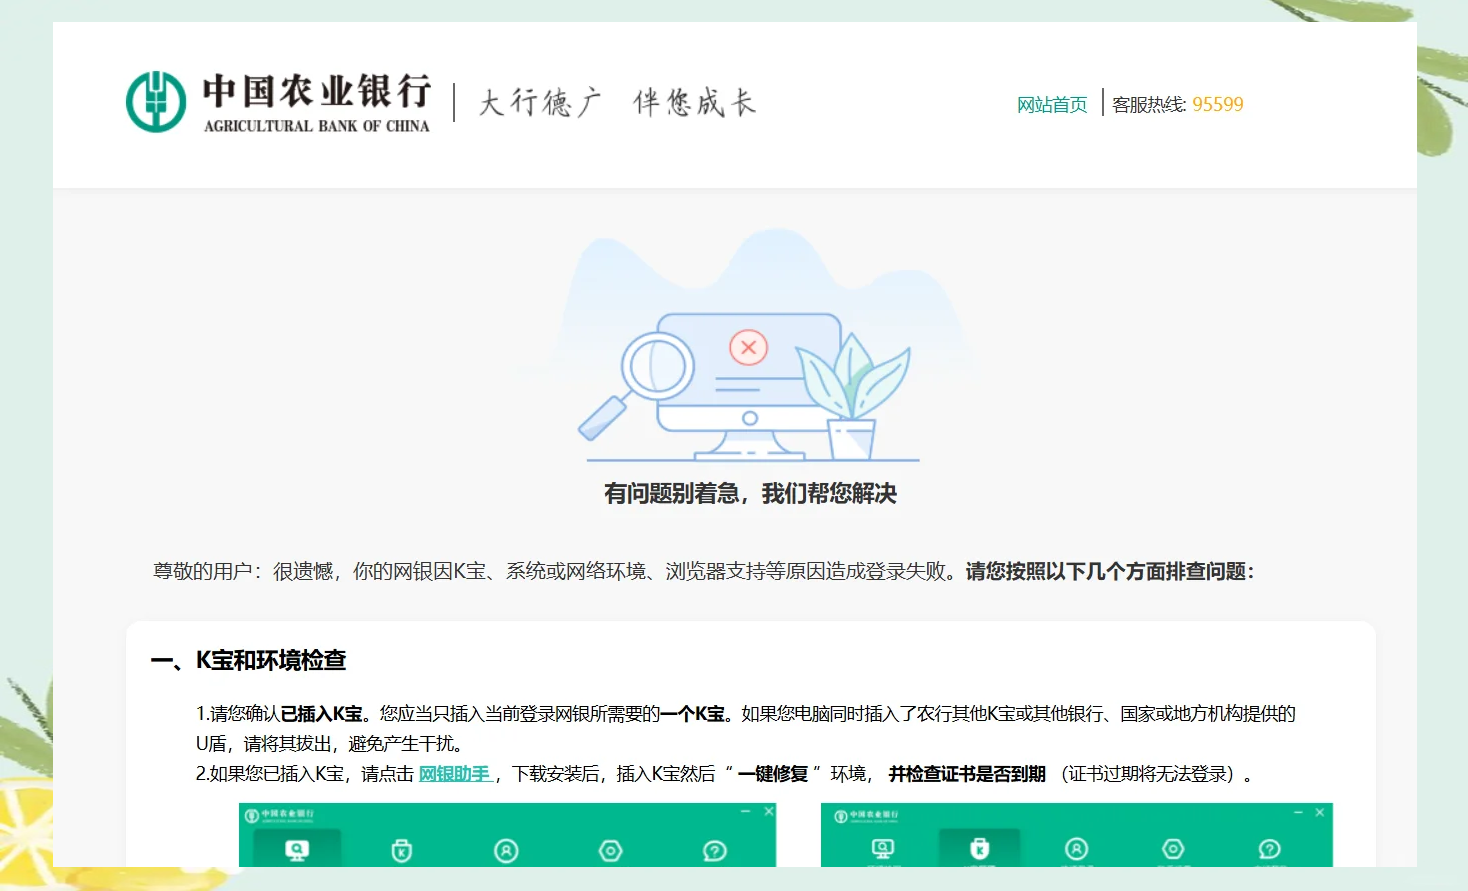
Task: Open the 网银助手 download link
Action: point(454,774)
